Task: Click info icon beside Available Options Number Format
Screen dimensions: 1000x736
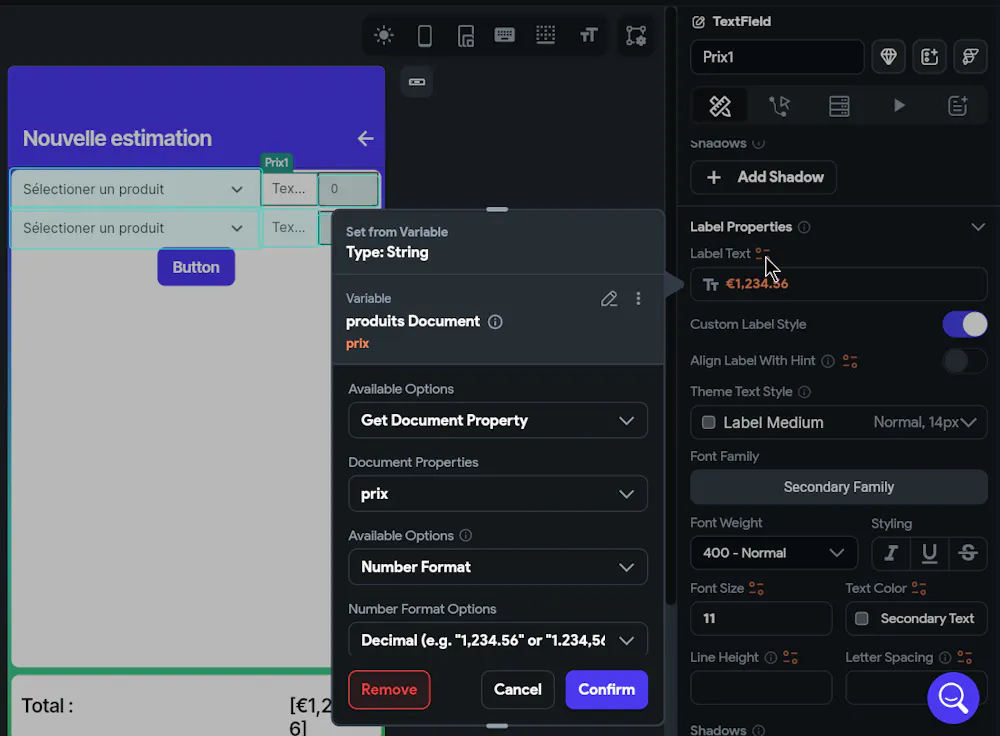Action: click(466, 535)
